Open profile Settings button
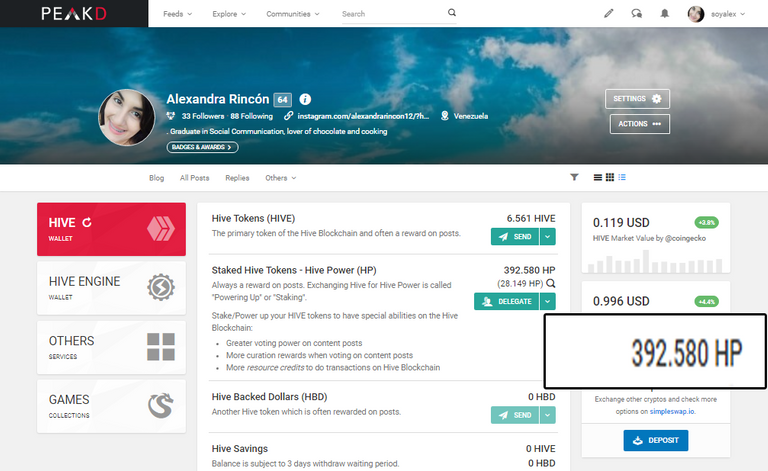768x471 pixels. click(637, 99)
